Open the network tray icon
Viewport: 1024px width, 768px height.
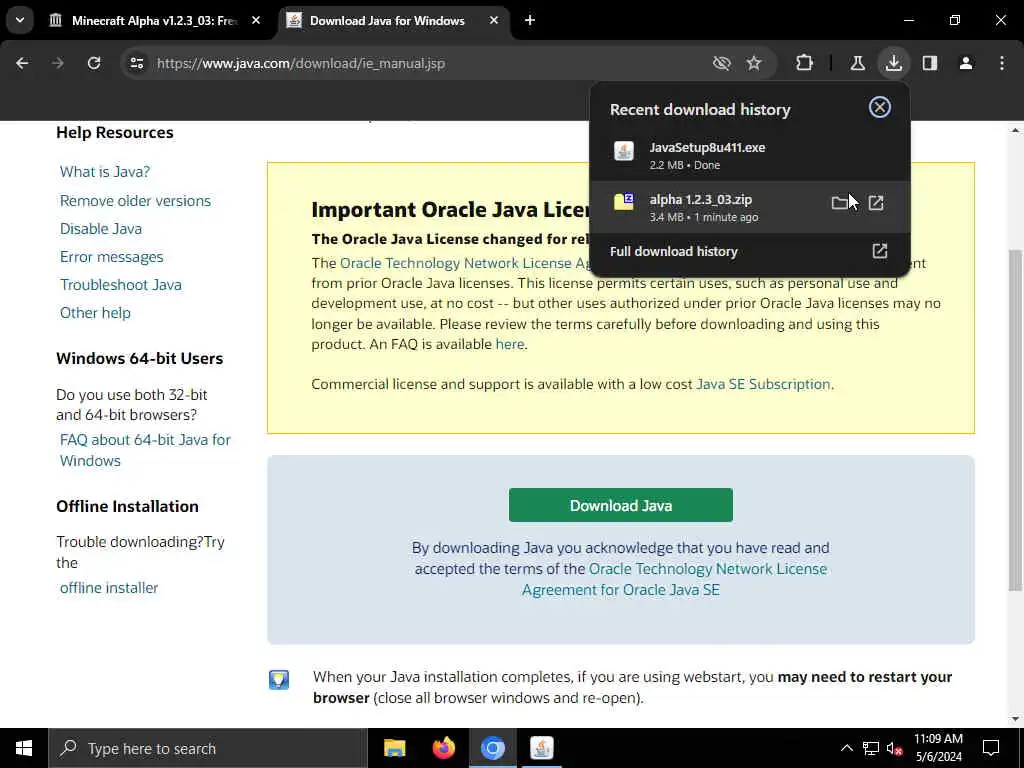pos(871,748)
